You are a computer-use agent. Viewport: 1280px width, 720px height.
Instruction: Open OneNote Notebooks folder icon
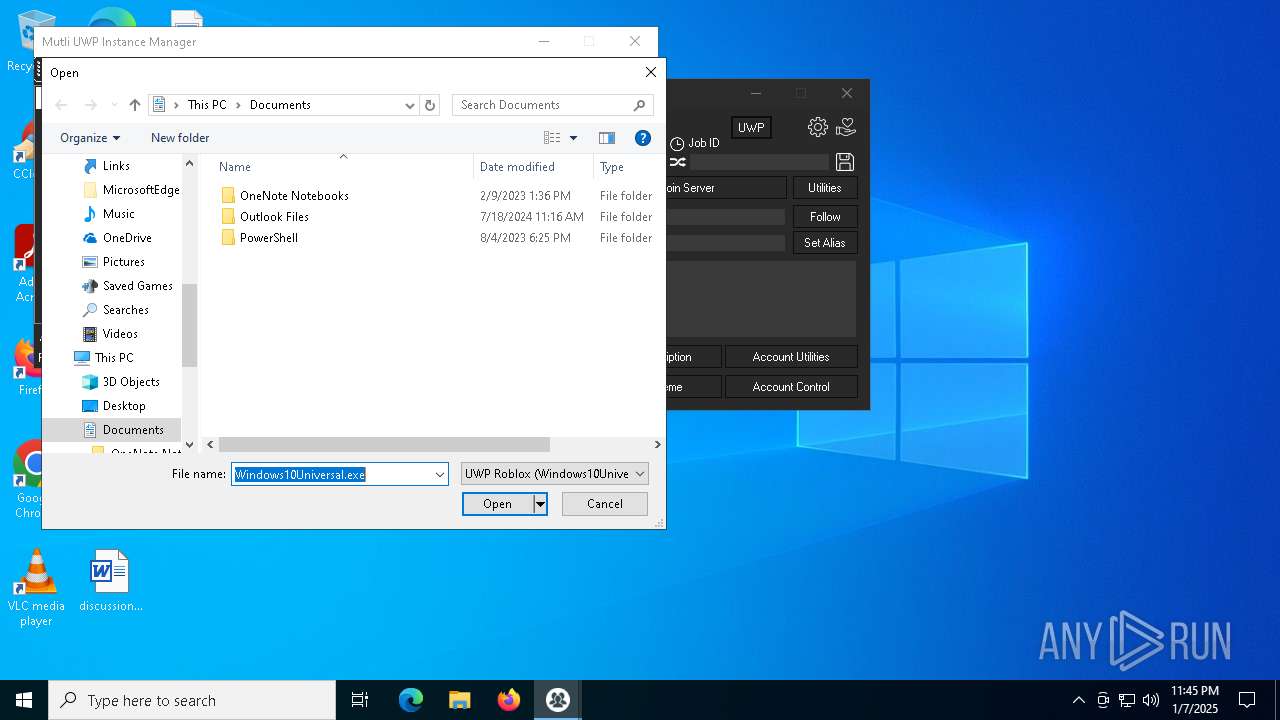pyautogui.click(x=228, y=196)
